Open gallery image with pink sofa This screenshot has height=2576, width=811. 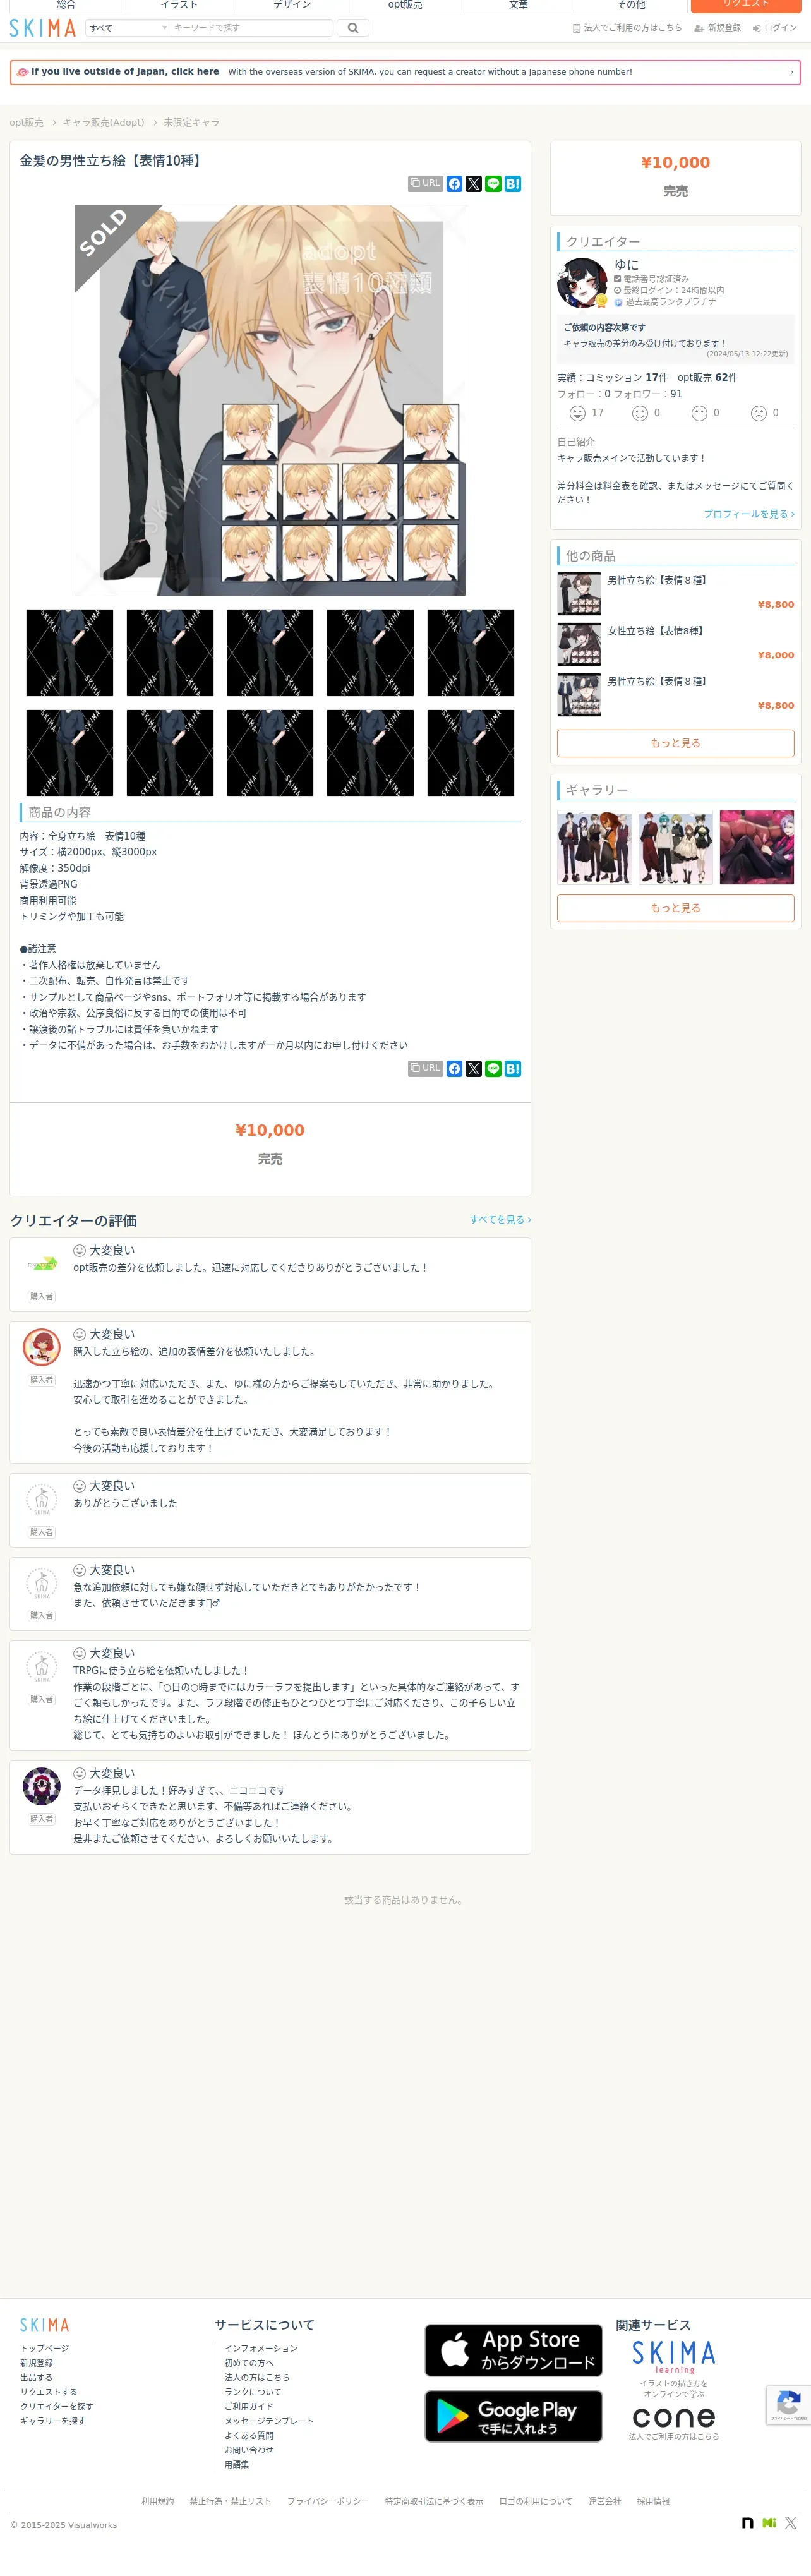click(756, 848)
